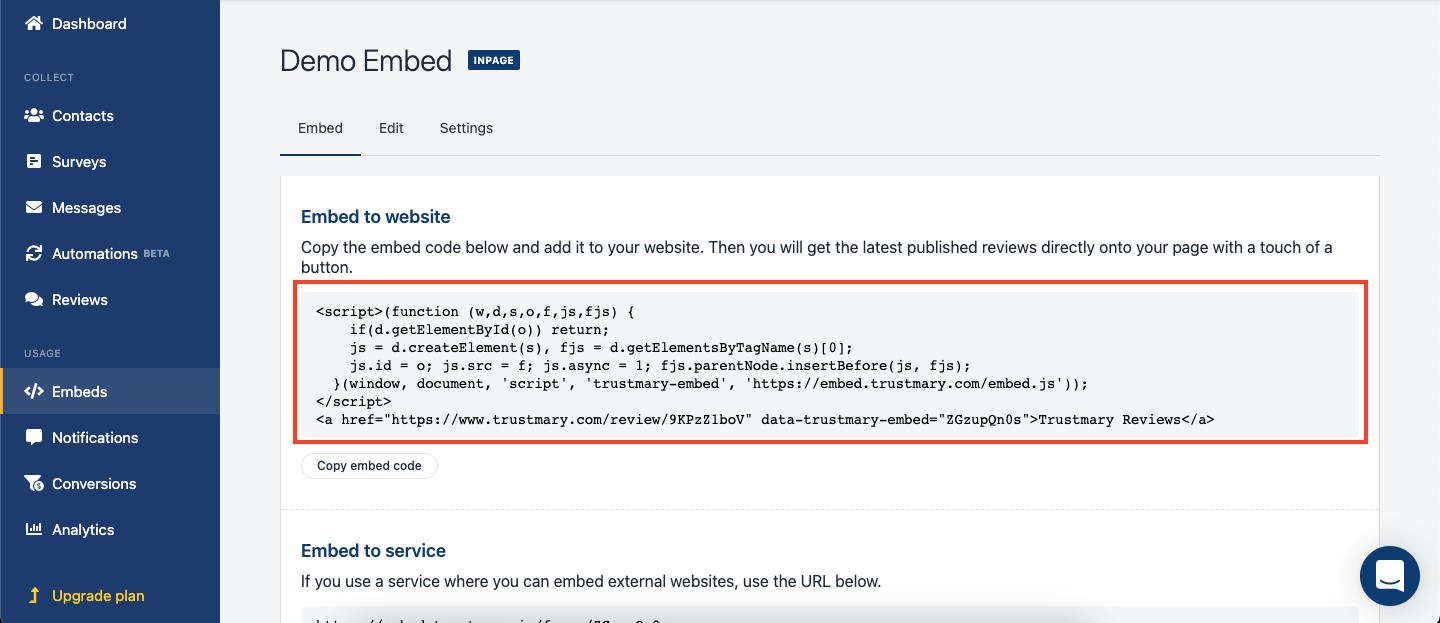The width and height of the screenshot is (1440, 623).
Task: Click the Automations refresh icon
Action: (x=34, y=253)
